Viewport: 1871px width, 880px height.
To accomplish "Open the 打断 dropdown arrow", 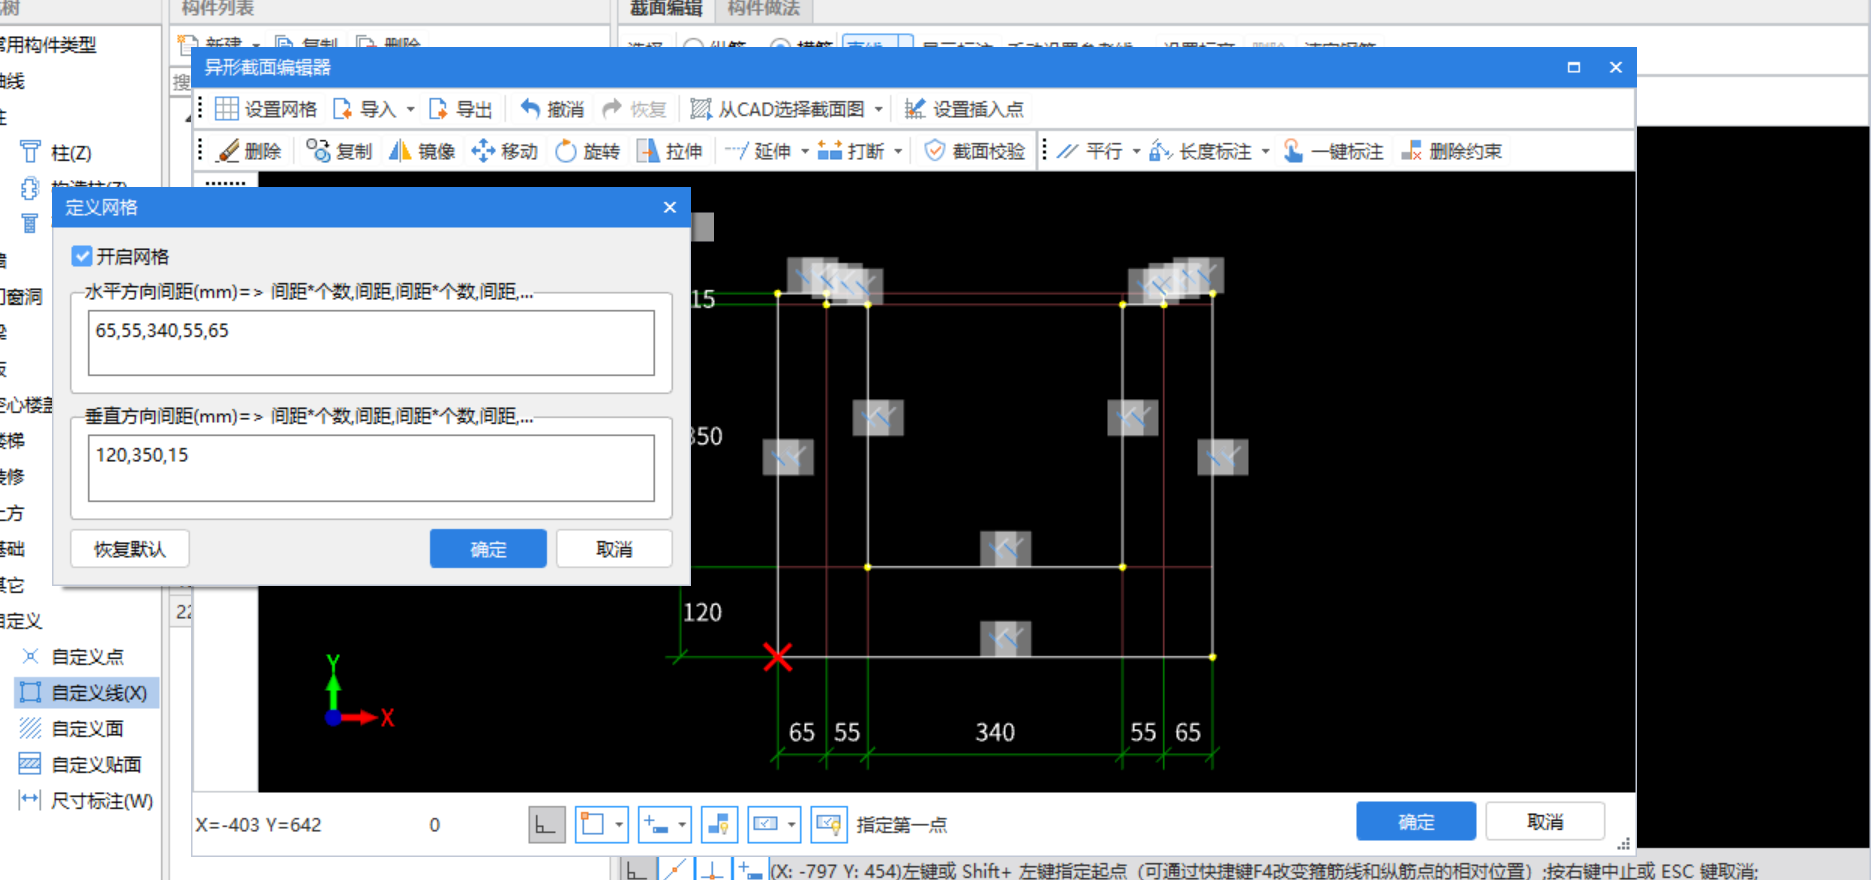I will coord(898,151).
